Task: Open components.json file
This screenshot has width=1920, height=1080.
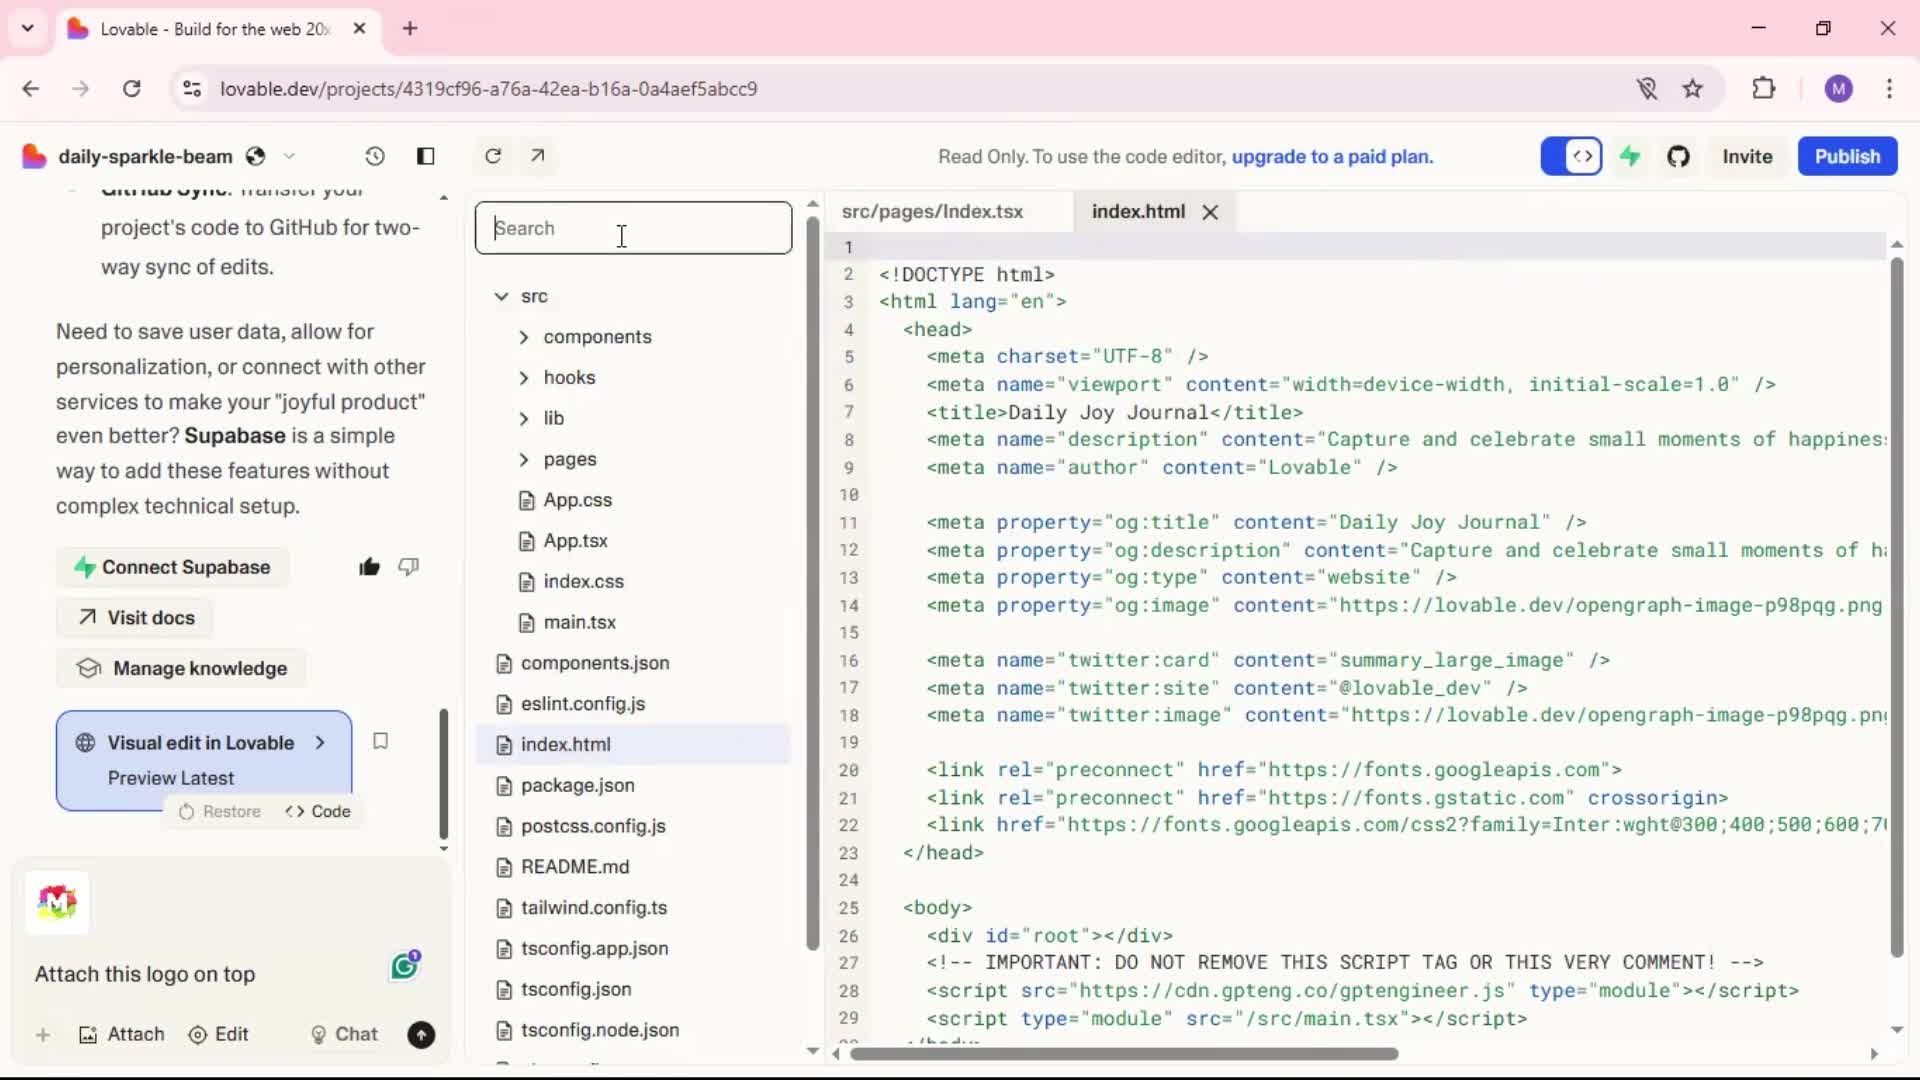Action: point(594,663)
